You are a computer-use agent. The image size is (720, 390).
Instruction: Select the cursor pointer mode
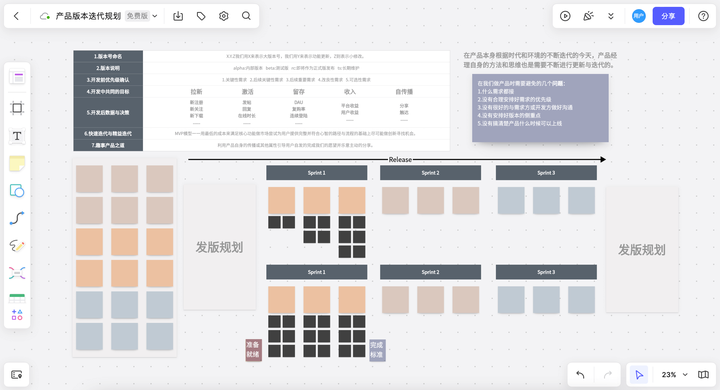pyautogui.click(x=639, y=375)
